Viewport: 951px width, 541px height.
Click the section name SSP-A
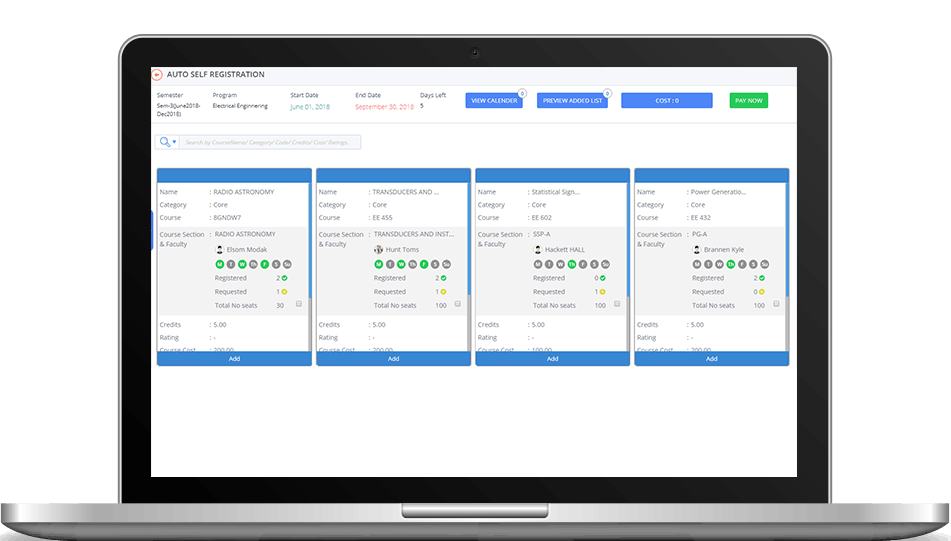542,234
